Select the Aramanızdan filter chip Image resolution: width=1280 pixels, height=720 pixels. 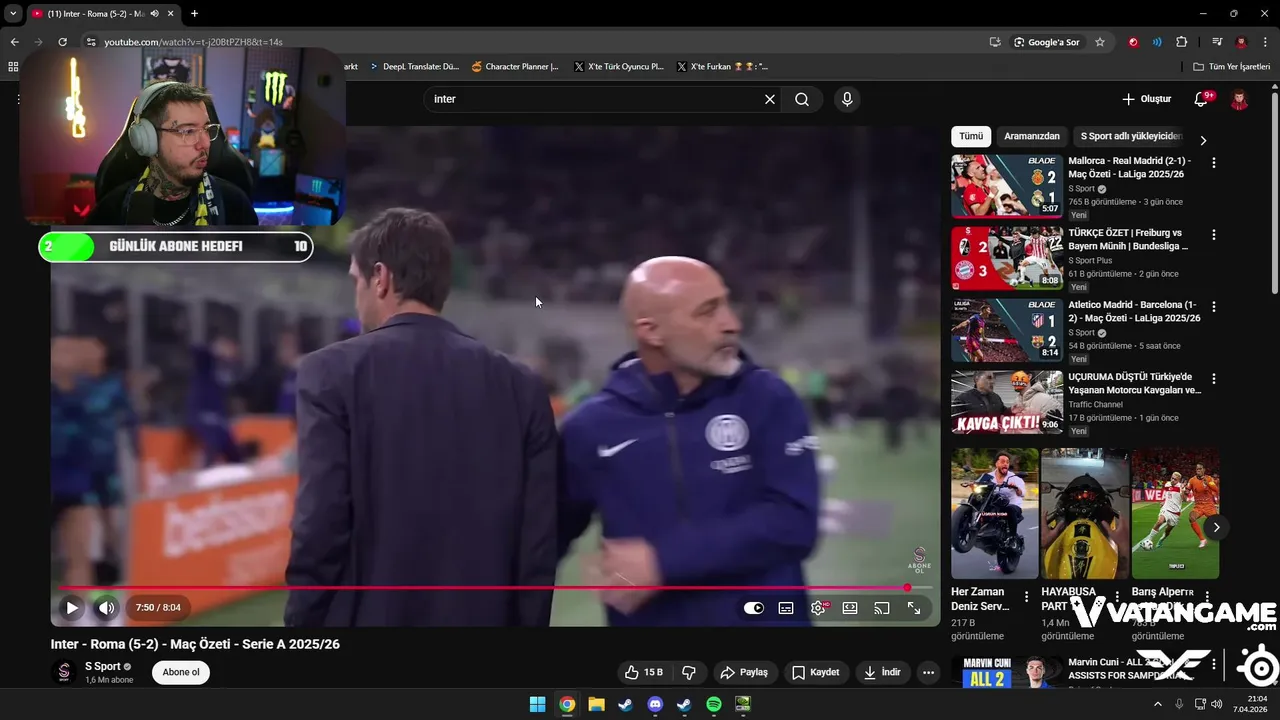(x=1032, y=136)
